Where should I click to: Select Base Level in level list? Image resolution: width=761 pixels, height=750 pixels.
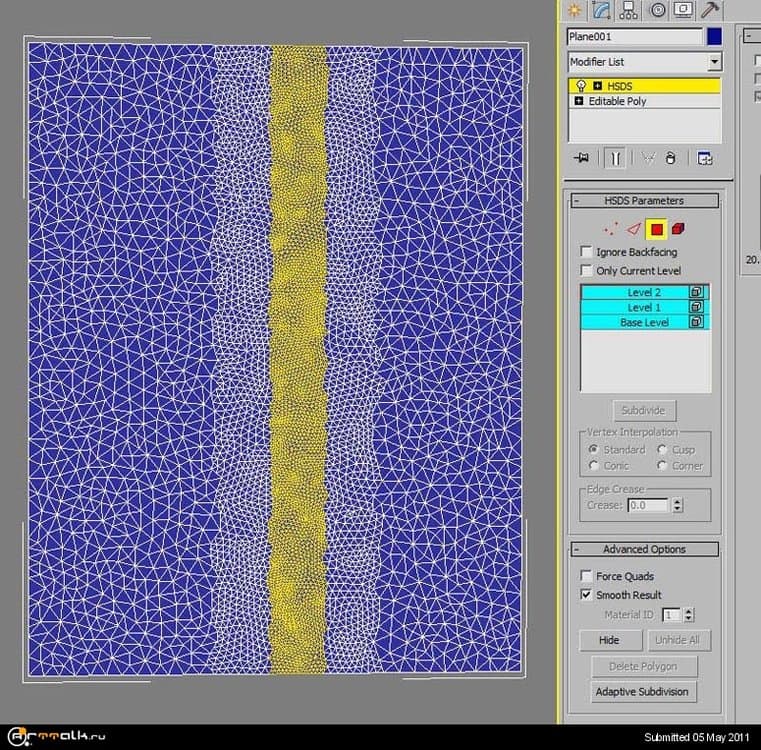point(645,322)
